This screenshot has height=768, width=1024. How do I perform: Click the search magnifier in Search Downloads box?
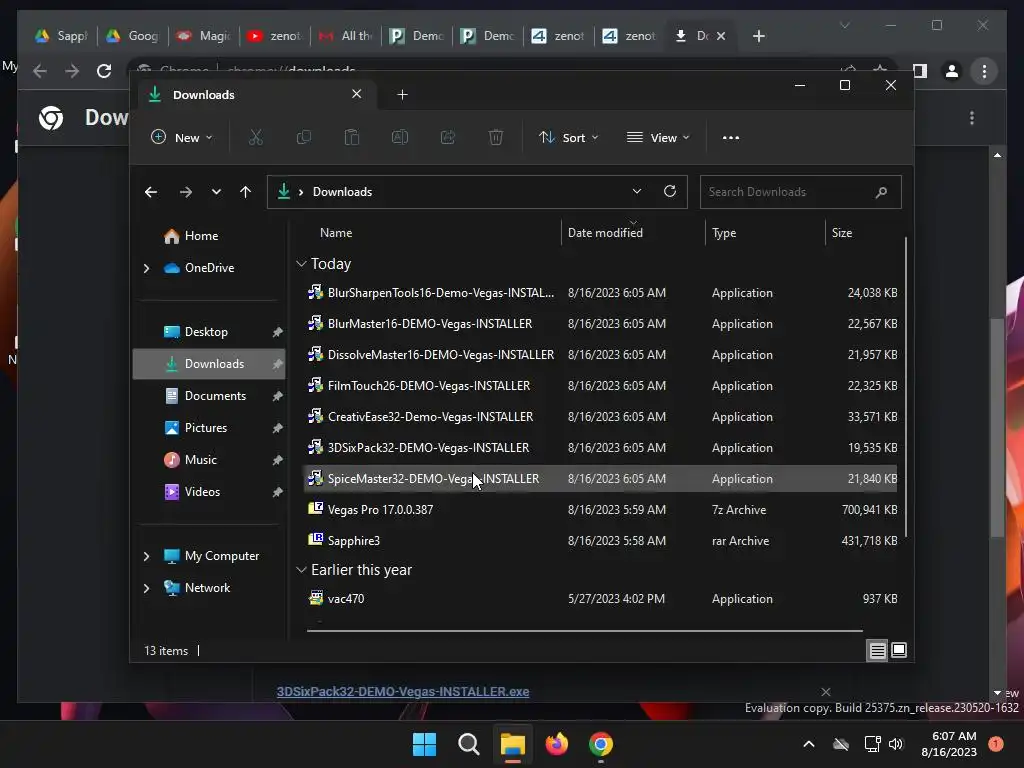click(881, 192)
